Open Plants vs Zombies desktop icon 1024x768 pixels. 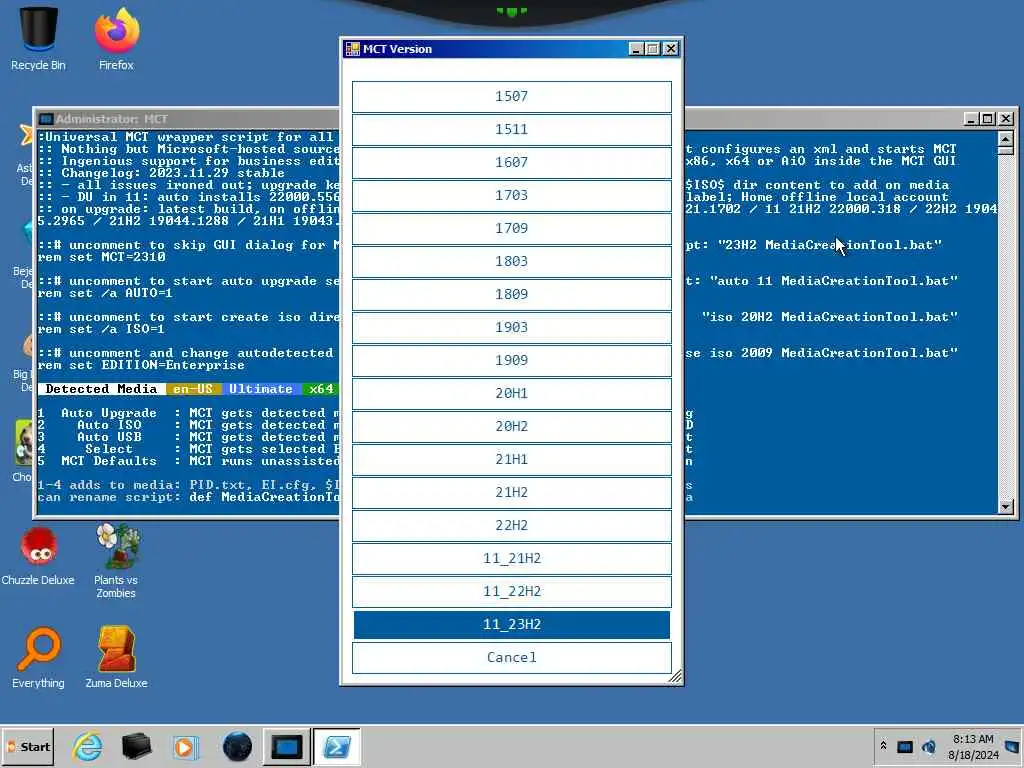coord(116,562)
